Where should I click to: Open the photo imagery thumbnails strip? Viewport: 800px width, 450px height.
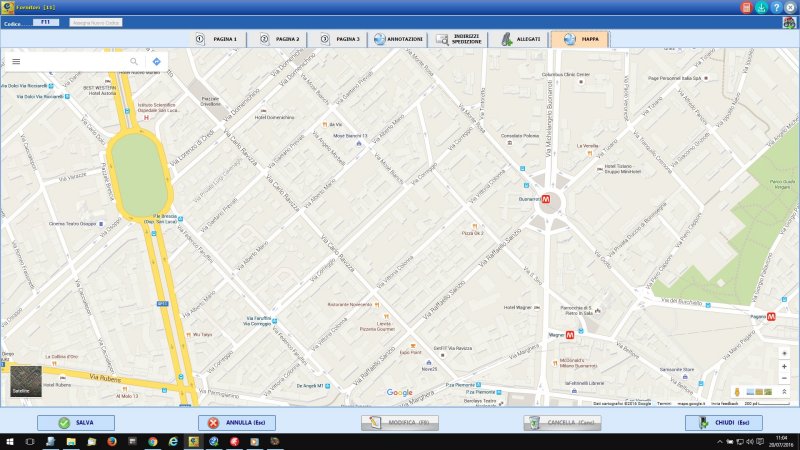[759, 392]
